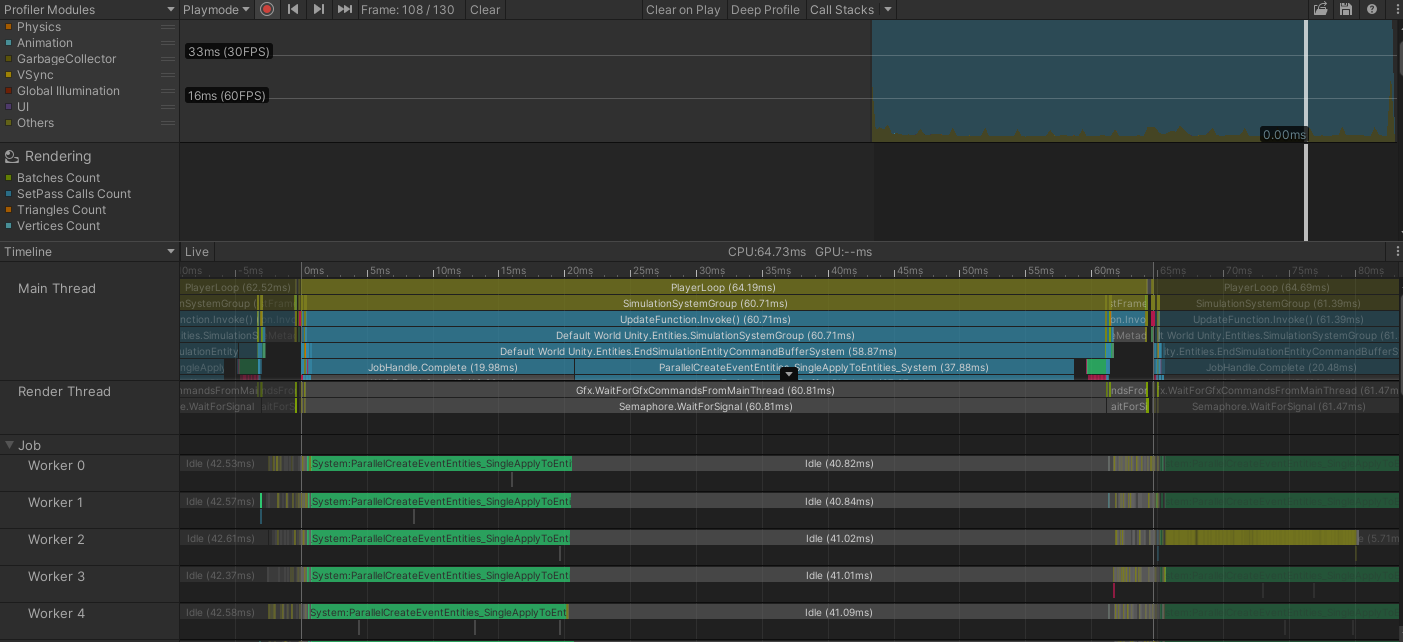Viewport: 1403px width, 642px height.
Task: Go to the next frame
Action: click(x=317, y=9)
